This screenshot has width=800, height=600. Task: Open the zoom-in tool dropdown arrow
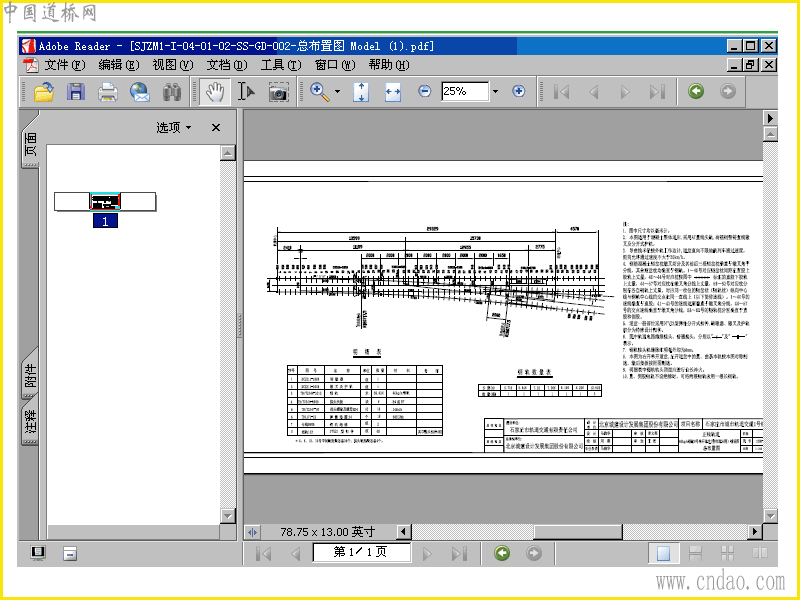pos(337,91)
